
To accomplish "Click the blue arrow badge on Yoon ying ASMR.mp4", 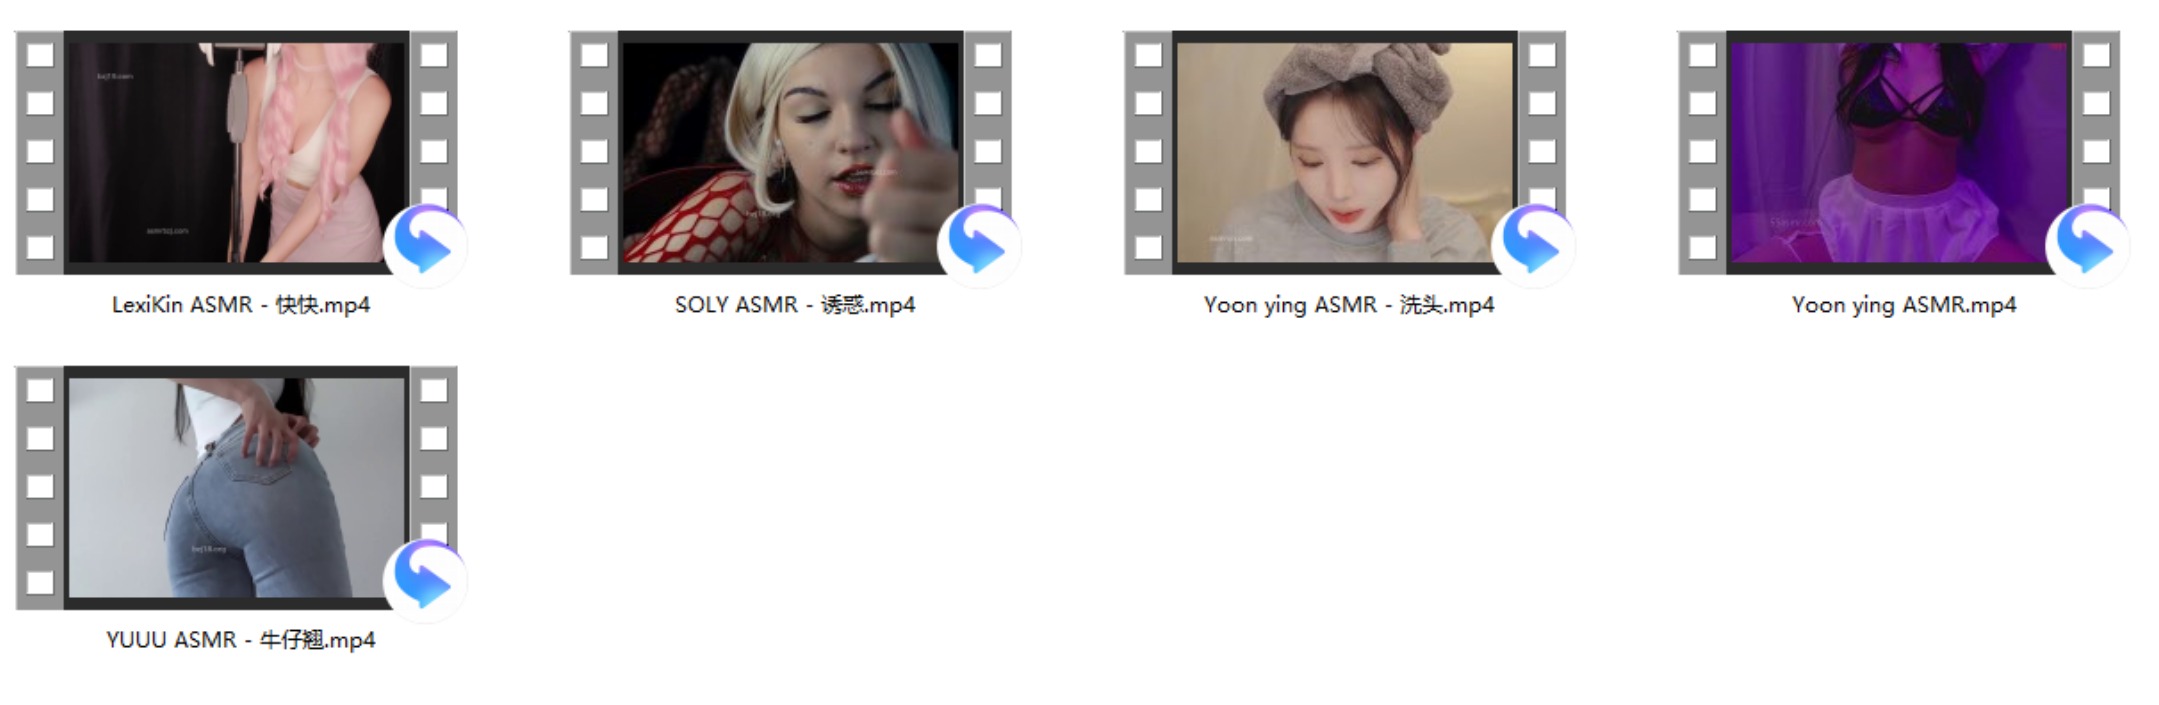I will [x=2087, y=245].
